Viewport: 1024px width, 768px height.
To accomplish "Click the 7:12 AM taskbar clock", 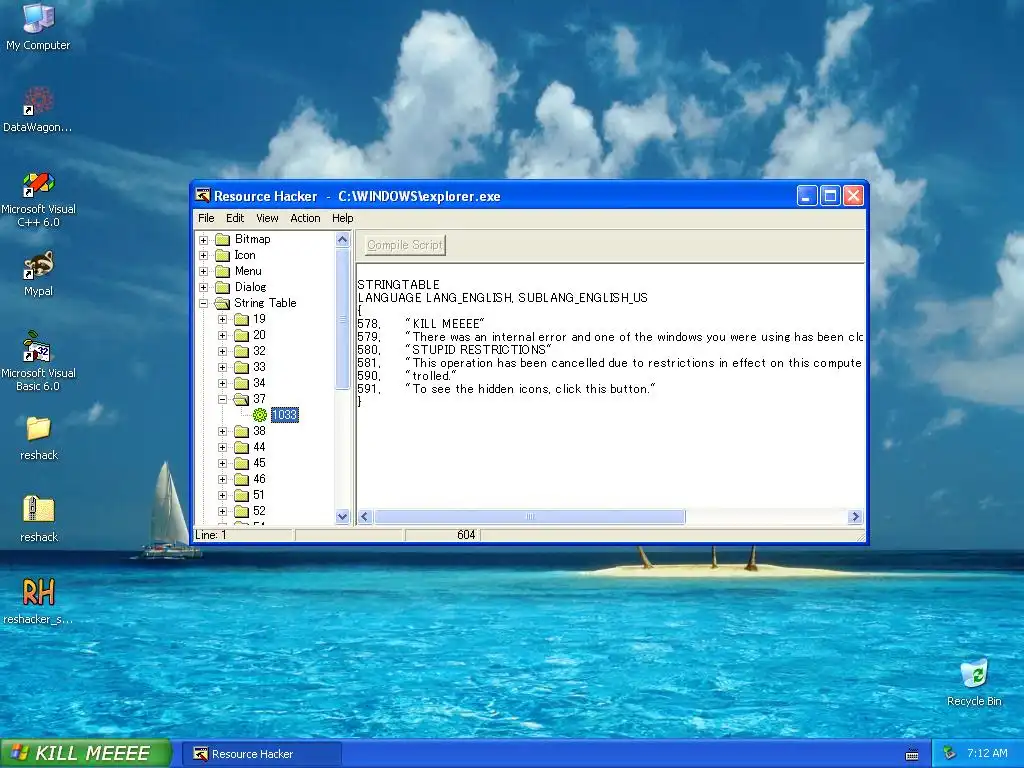I will (987, 754).
